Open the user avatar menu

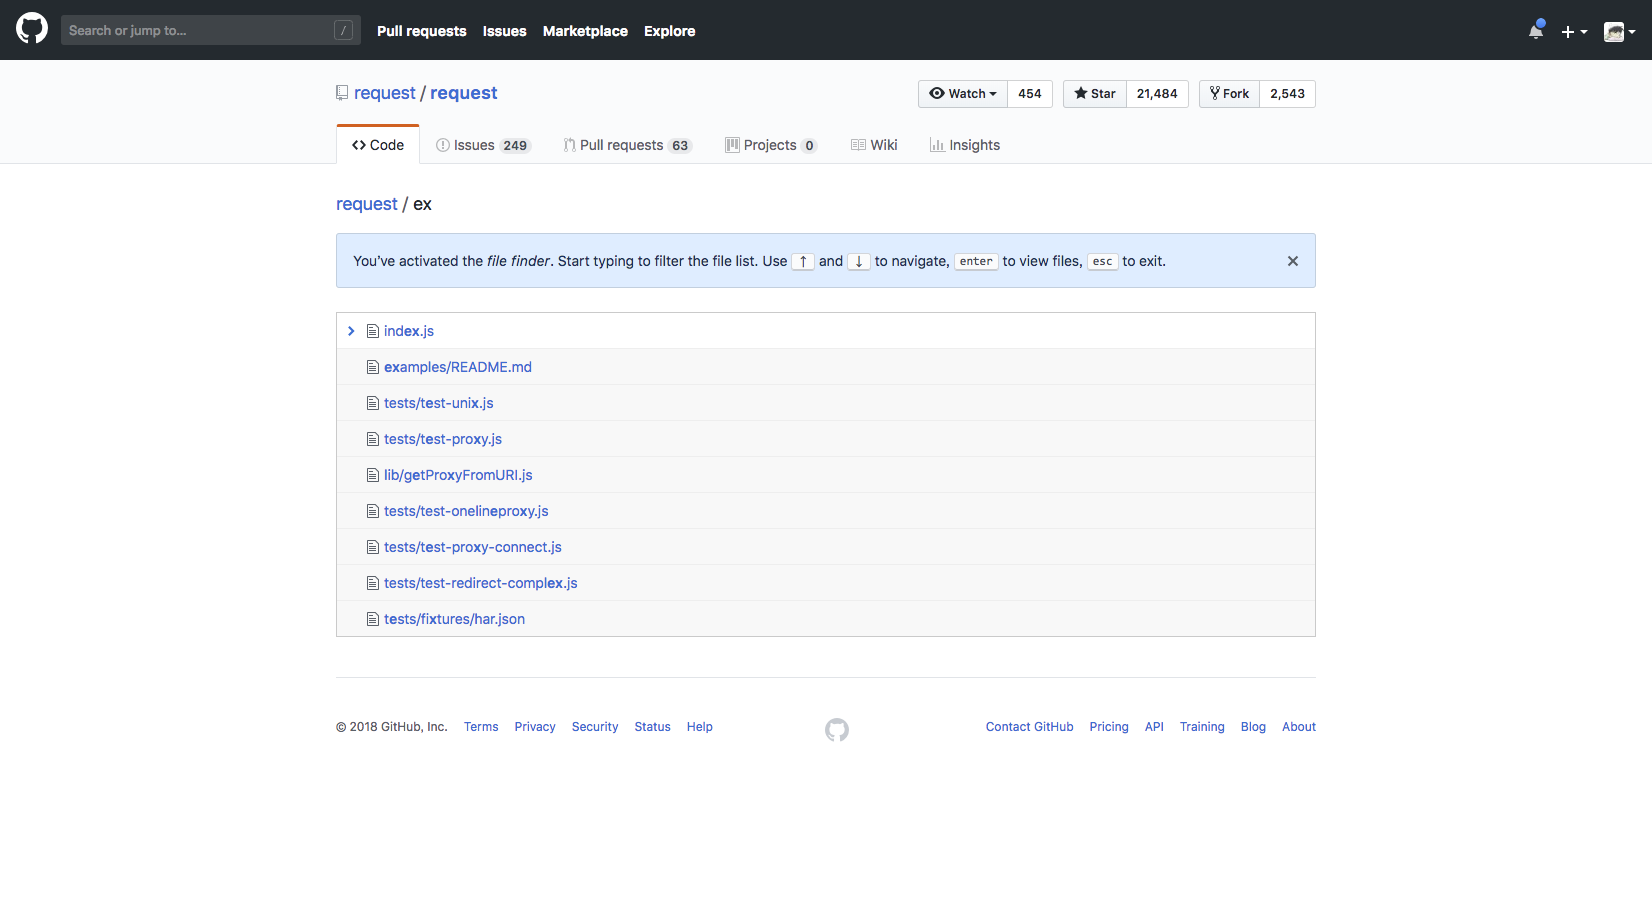click(1619, 32)
